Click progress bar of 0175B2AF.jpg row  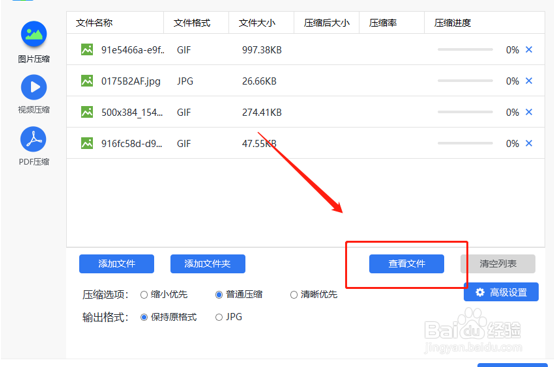click(x=465, y=81)
